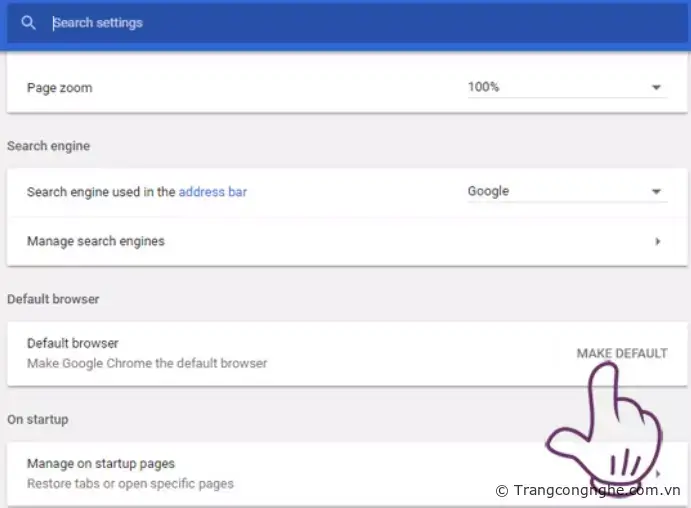Open the Page zoom 100% dropdown

(565, 87)
